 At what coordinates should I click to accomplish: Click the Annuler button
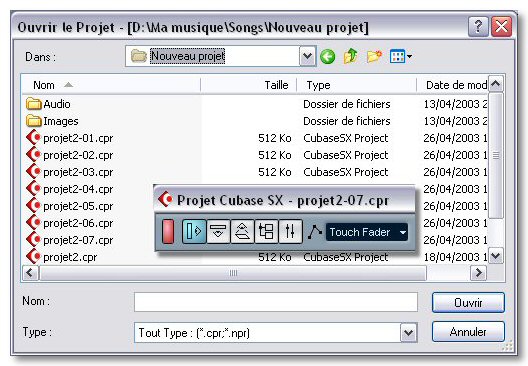click(468, 332)
